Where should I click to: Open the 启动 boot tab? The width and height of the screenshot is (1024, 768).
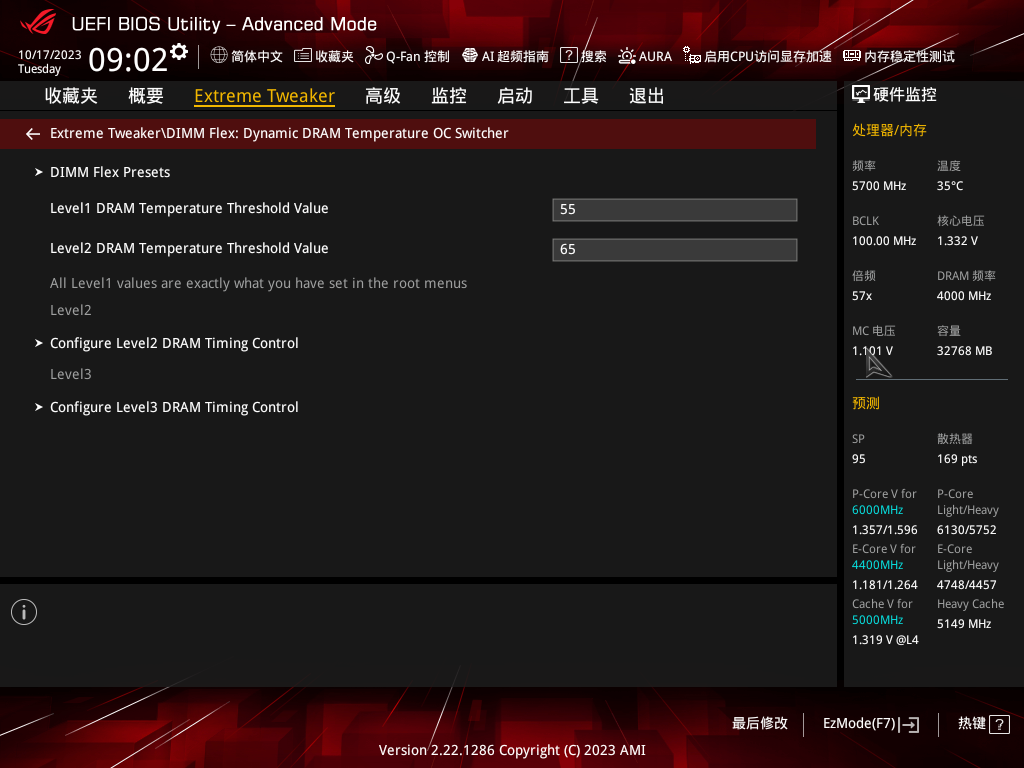pos(515,96)
